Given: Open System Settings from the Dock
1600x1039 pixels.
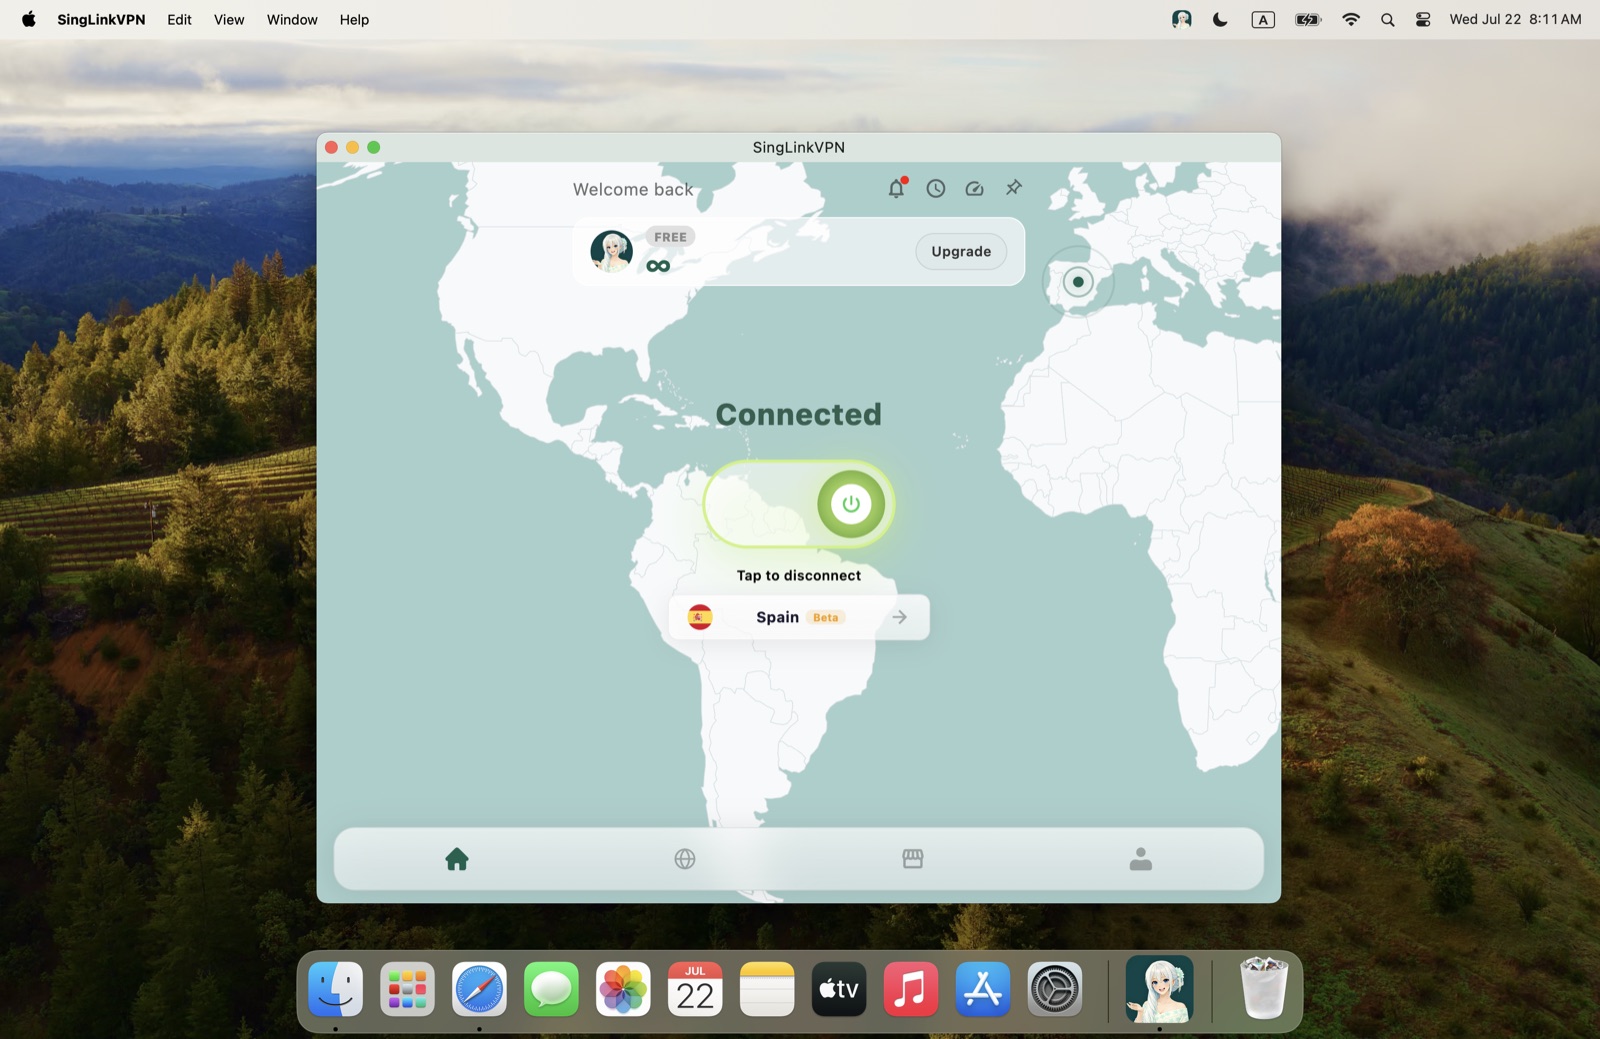Looking at the screenshot, I should (1056, 989).
